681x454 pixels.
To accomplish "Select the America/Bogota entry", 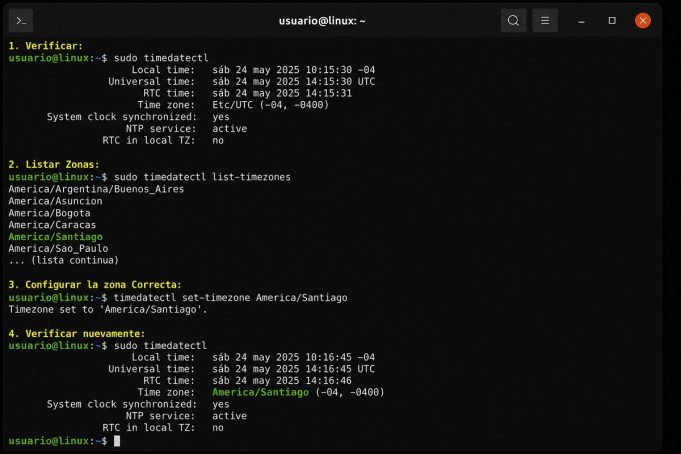I will (50, 213).
